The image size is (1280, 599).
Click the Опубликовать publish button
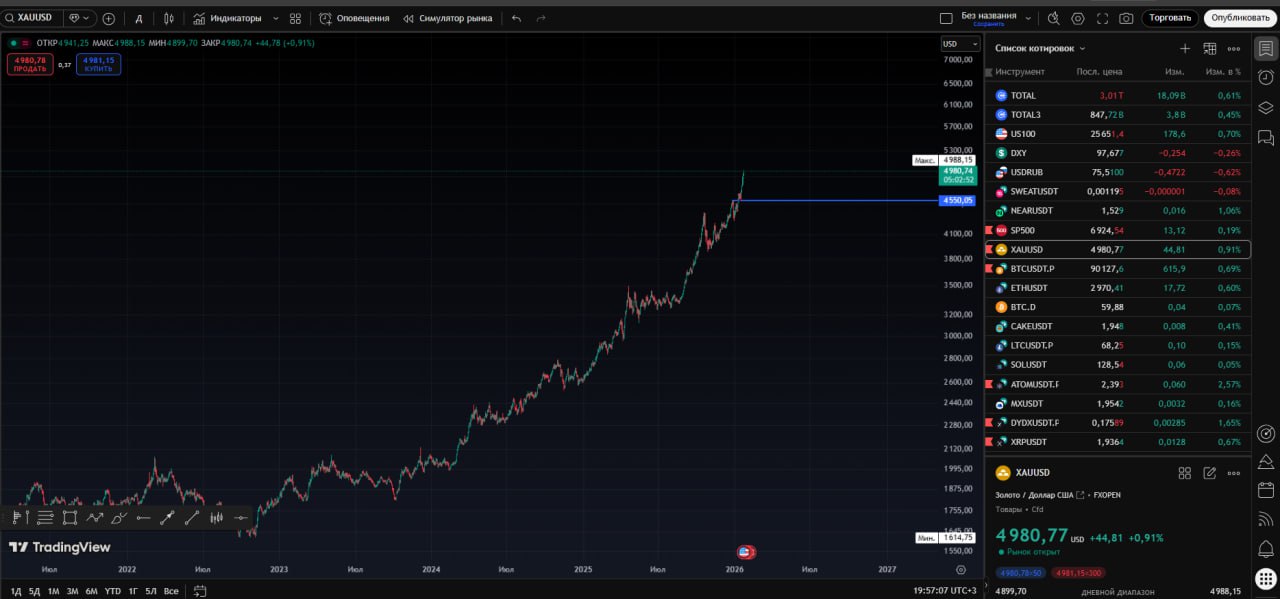pyautogui.click(x=1240, y=18)
